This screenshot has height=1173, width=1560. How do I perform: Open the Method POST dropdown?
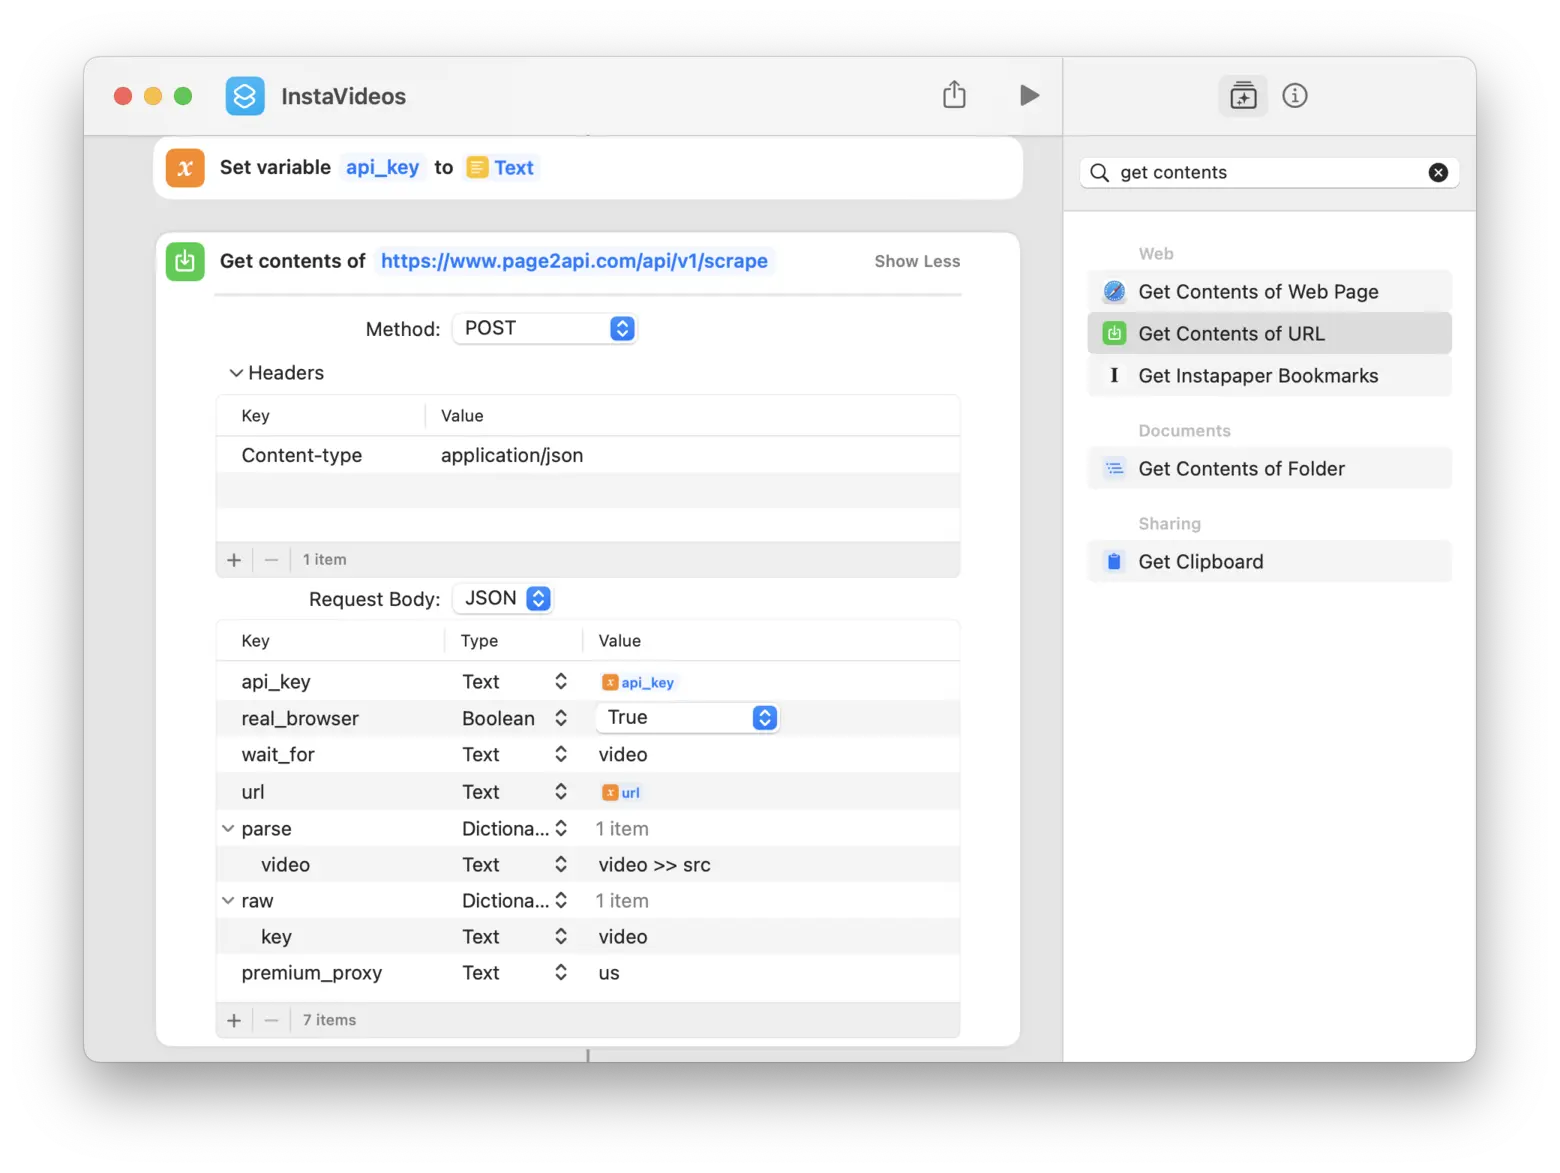coord(544,328)
